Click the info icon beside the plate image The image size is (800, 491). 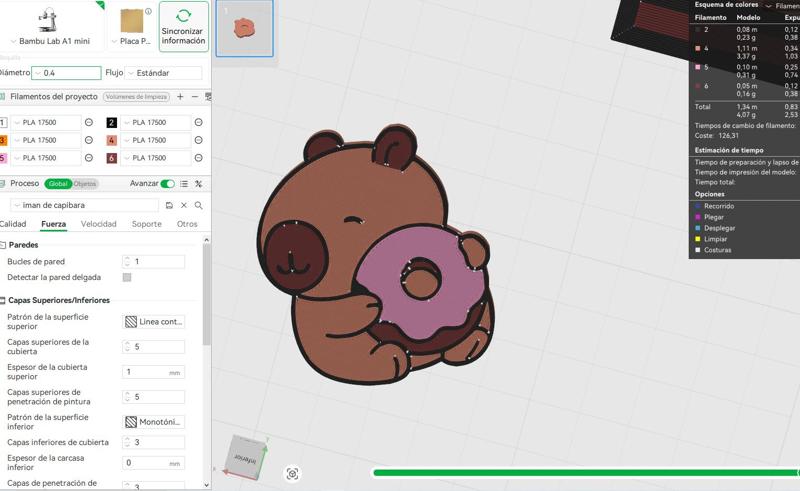pyautogui.click(x=148, y=11)
